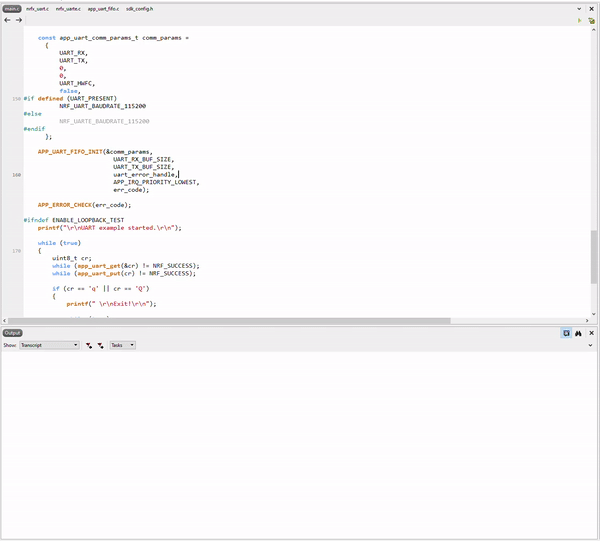Screen dimensions: 600x541
Task: Click the line 150 gutter number
Action: [x=16, y=99]
